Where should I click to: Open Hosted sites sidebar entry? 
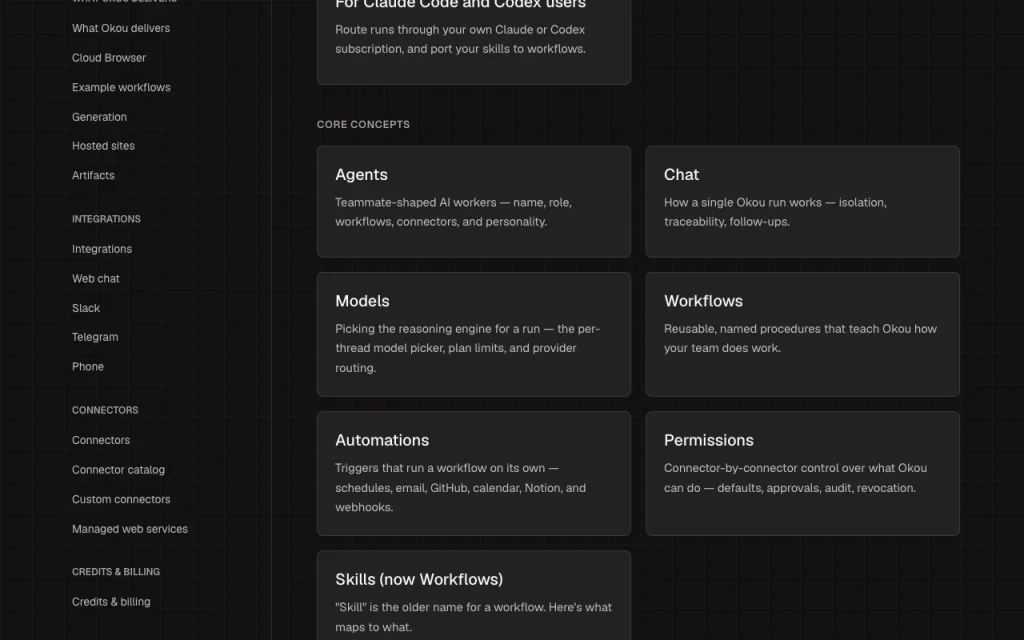[x=103, y=146]
